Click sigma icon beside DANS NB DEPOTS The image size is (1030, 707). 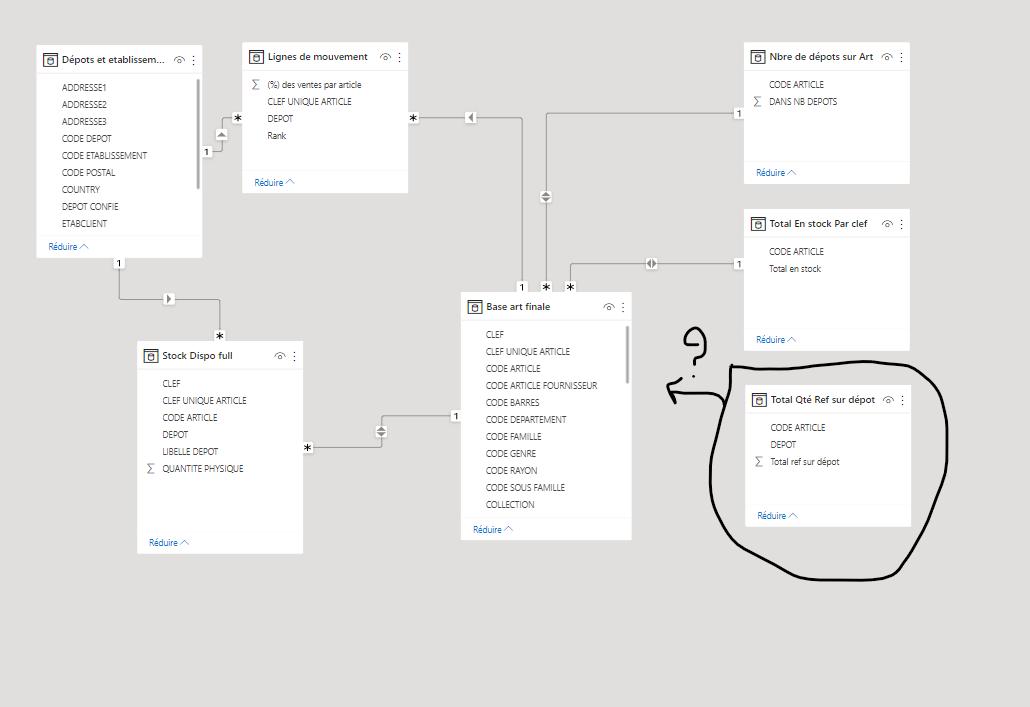(x=757, y=102)
